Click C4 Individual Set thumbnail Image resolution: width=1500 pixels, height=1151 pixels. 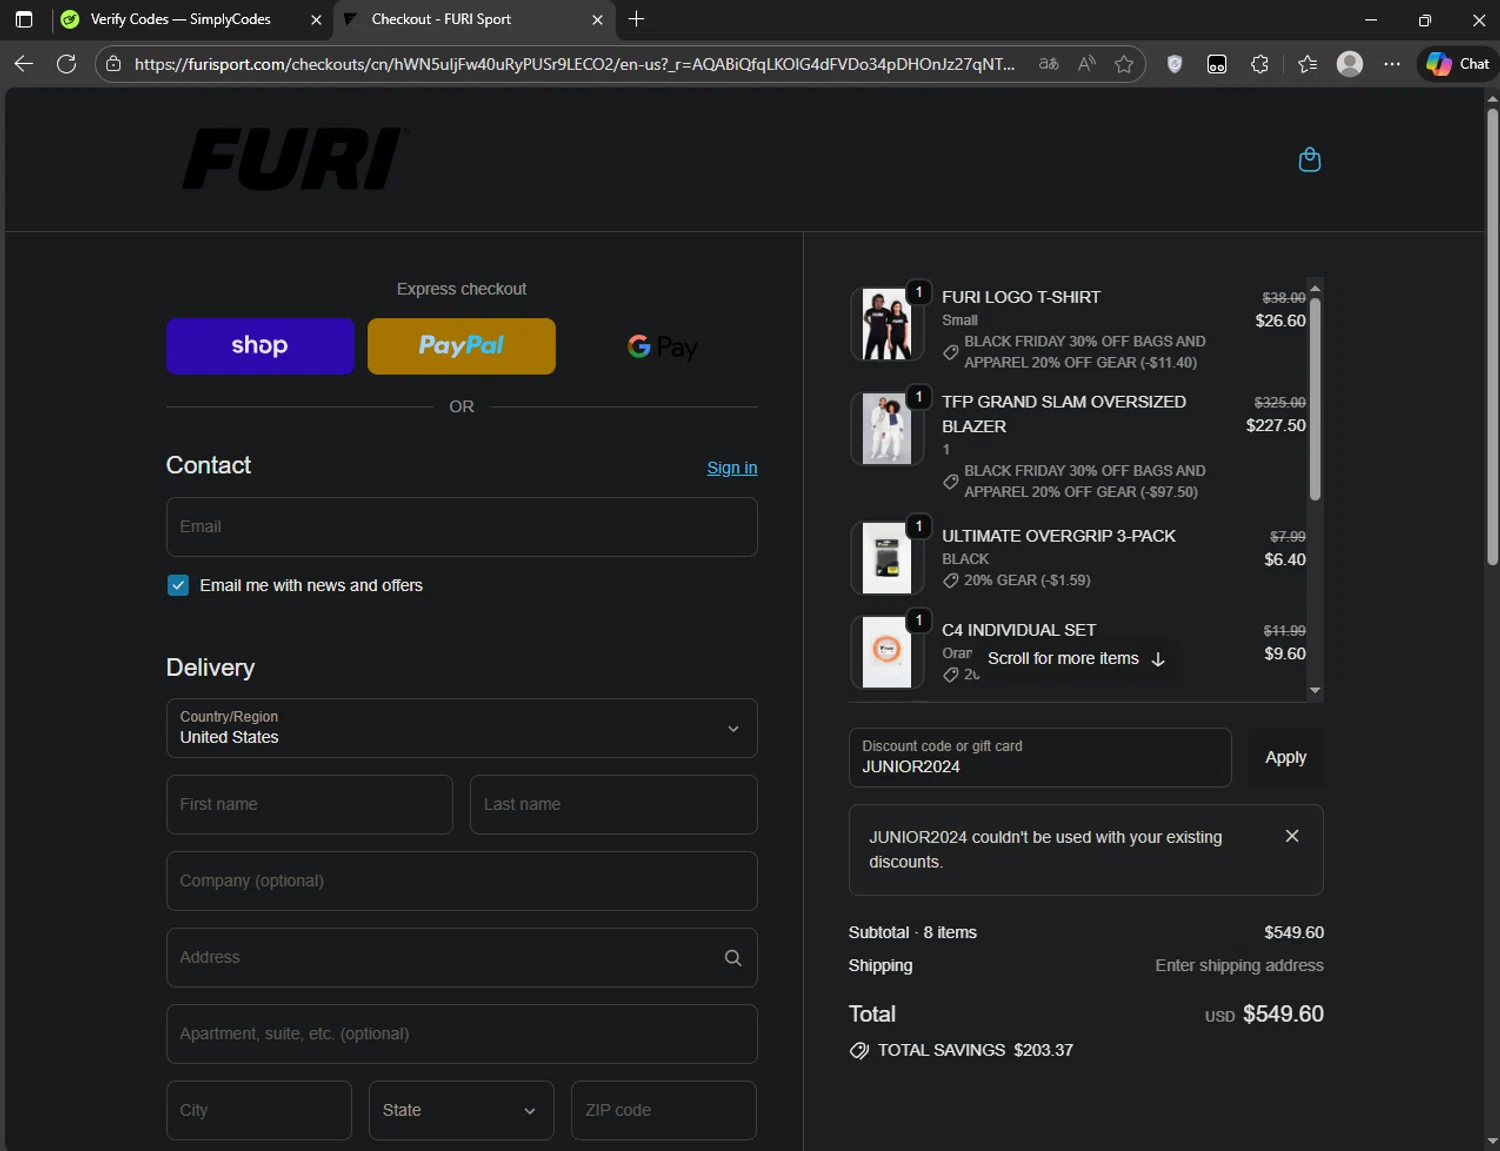[887, 652]
